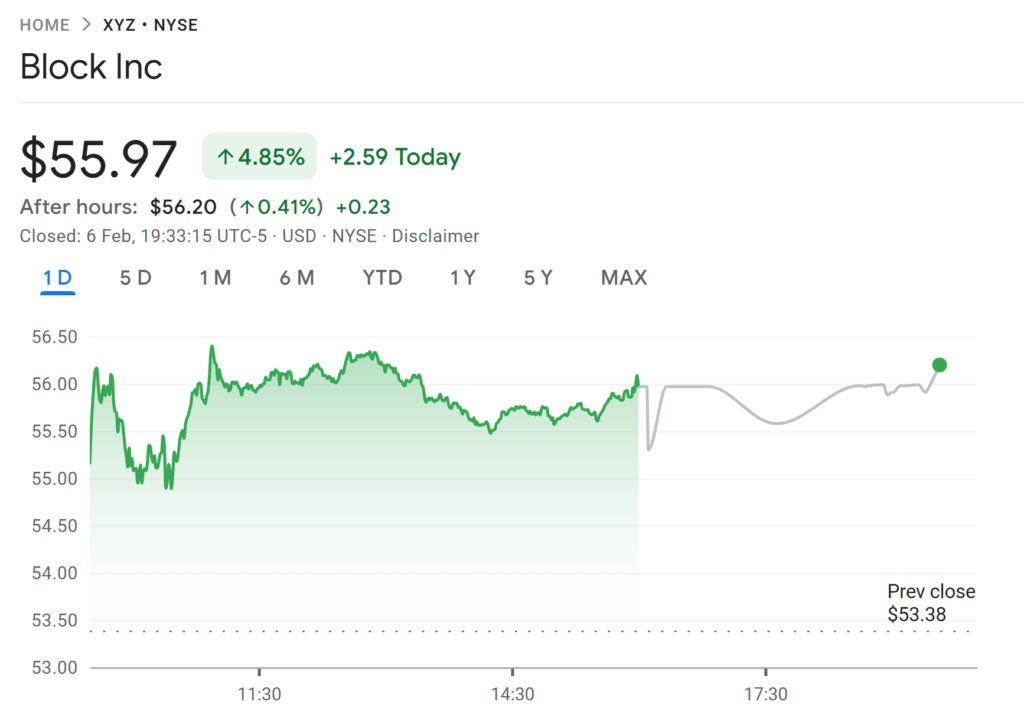The width and height of the screenshot is (1024, 721).
Task: Navigate to HOME via the breadcrumb
Action: click(44, 25)
